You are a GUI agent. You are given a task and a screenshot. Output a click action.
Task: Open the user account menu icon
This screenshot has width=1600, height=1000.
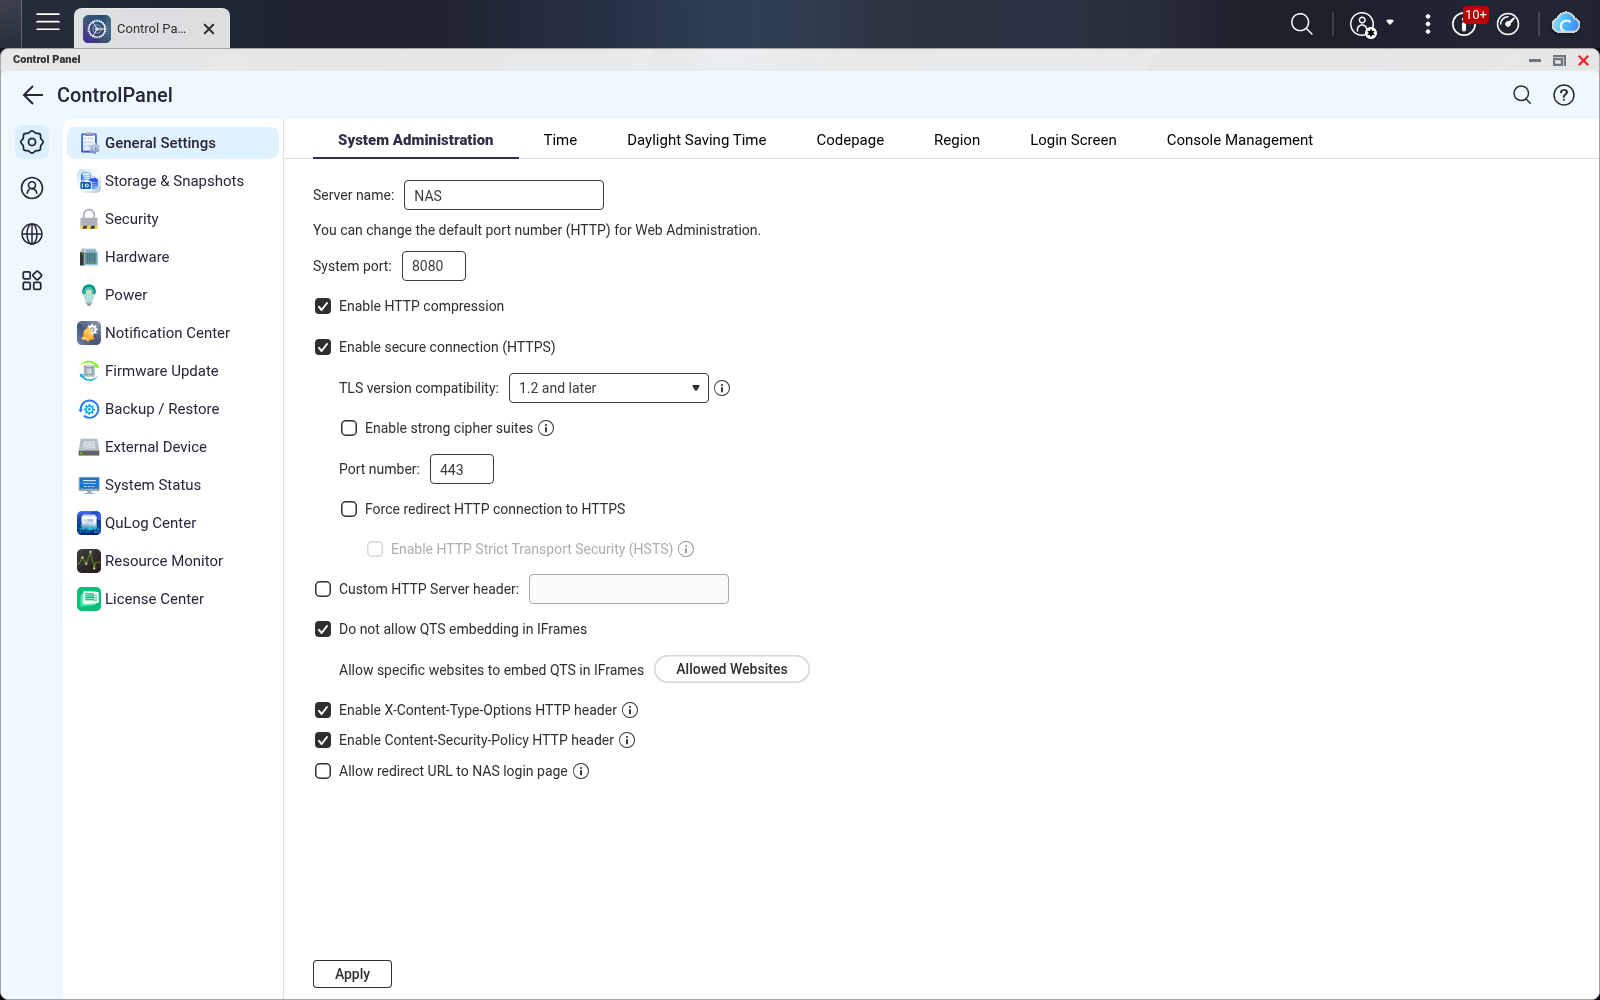(x=1363, y=25)
